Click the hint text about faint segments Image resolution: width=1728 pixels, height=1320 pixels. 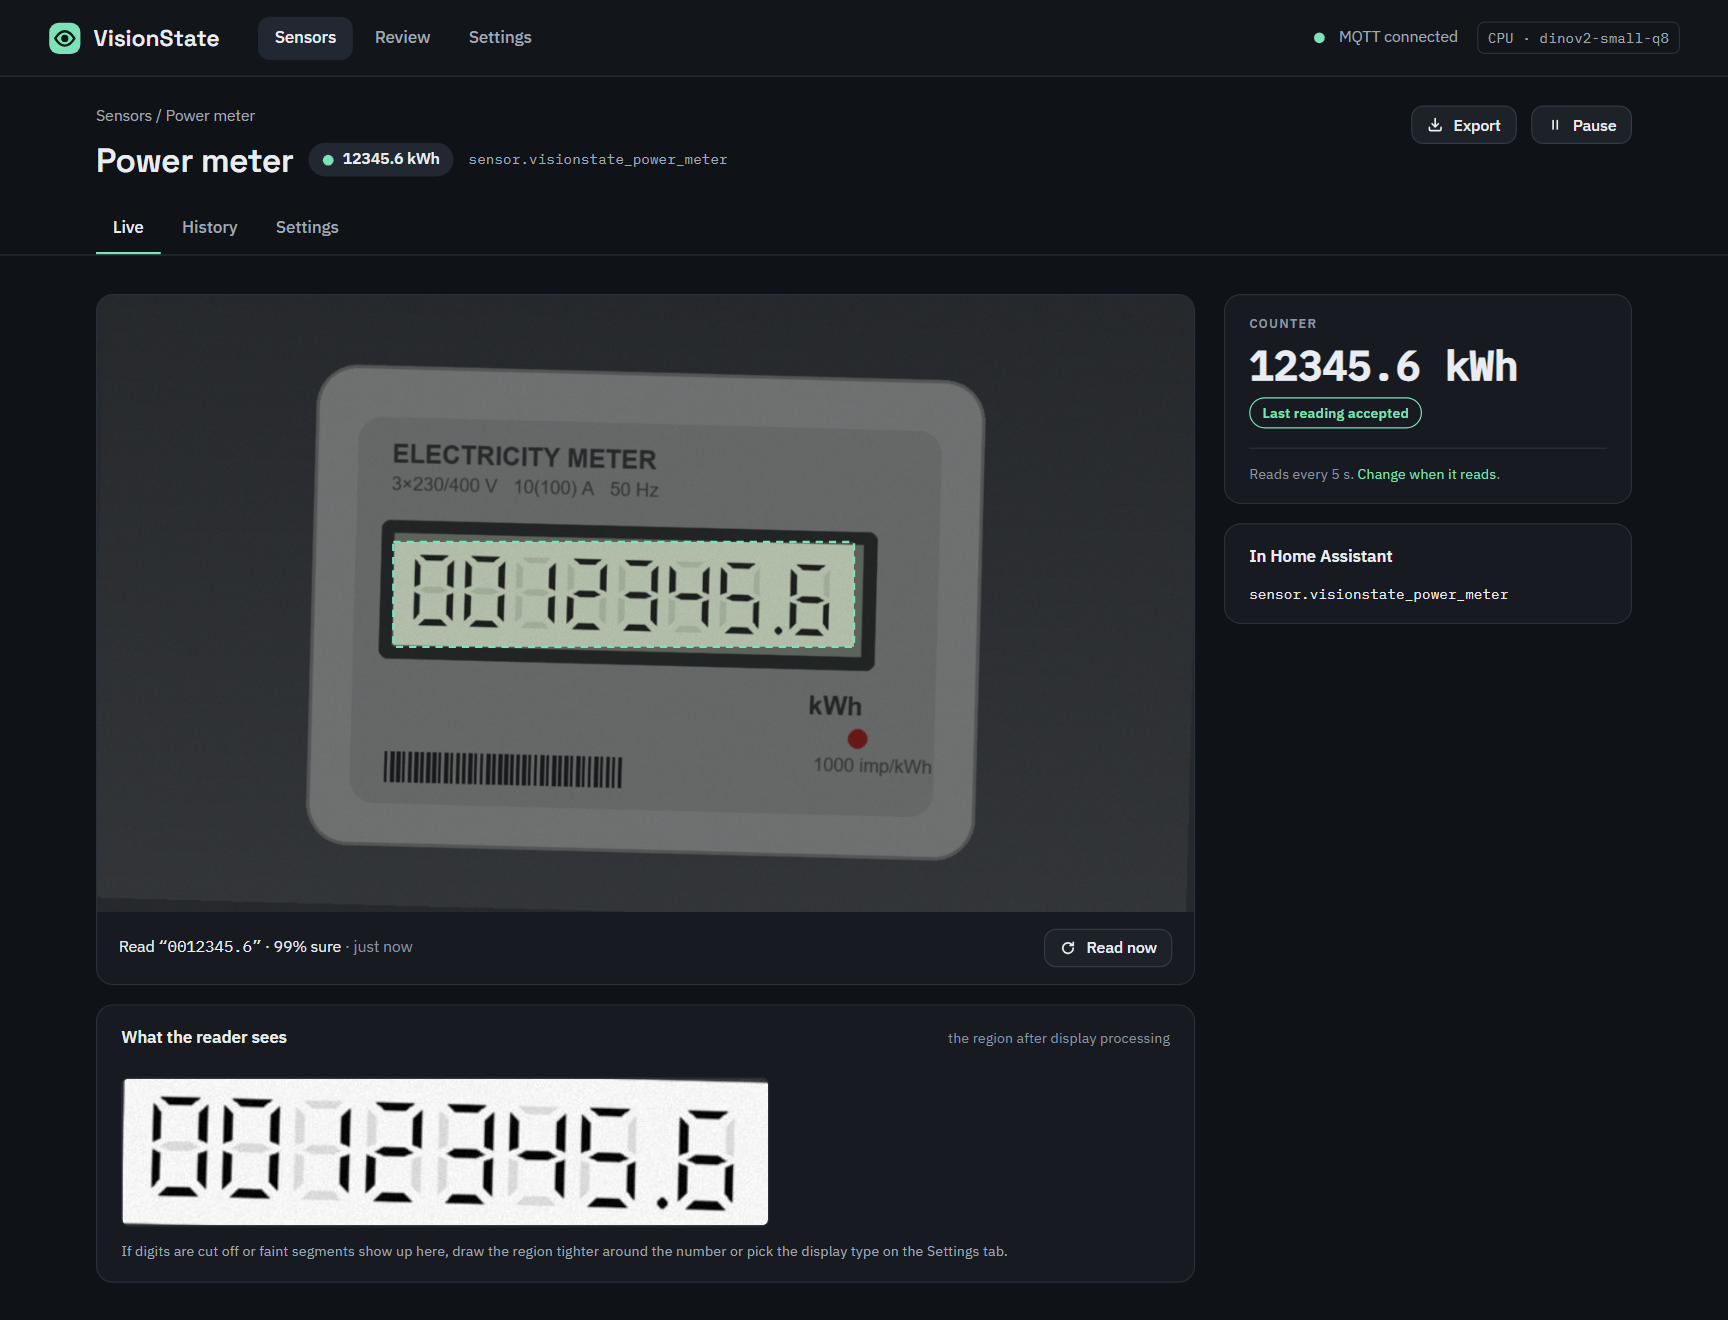pos(564,1252)
